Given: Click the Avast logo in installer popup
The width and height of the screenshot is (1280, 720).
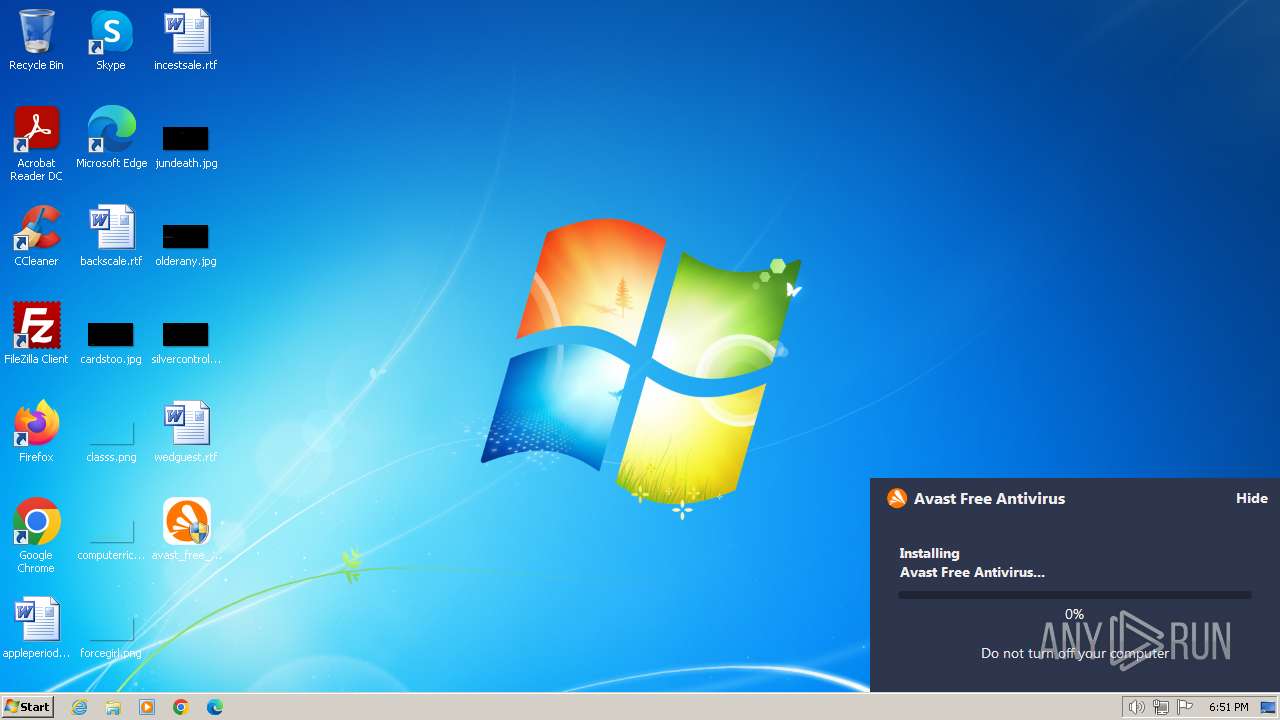Looking at the screenshot, I should click(897, 498).
